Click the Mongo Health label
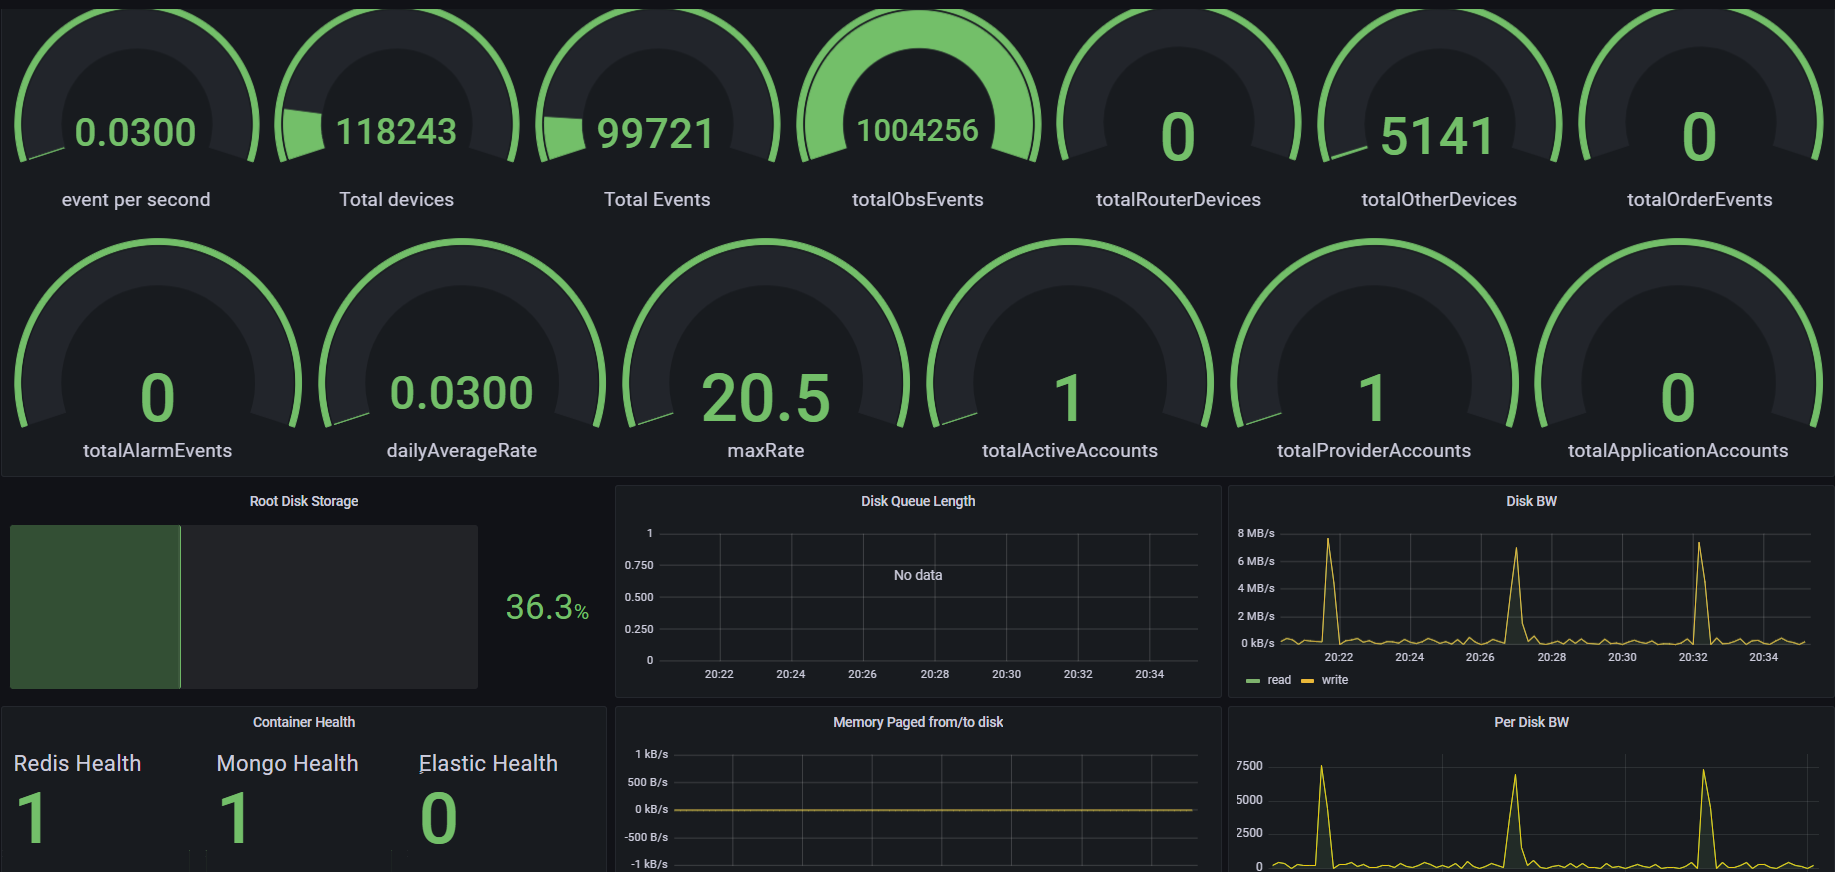Screen dimensions: 1835x872 [287, 764]
